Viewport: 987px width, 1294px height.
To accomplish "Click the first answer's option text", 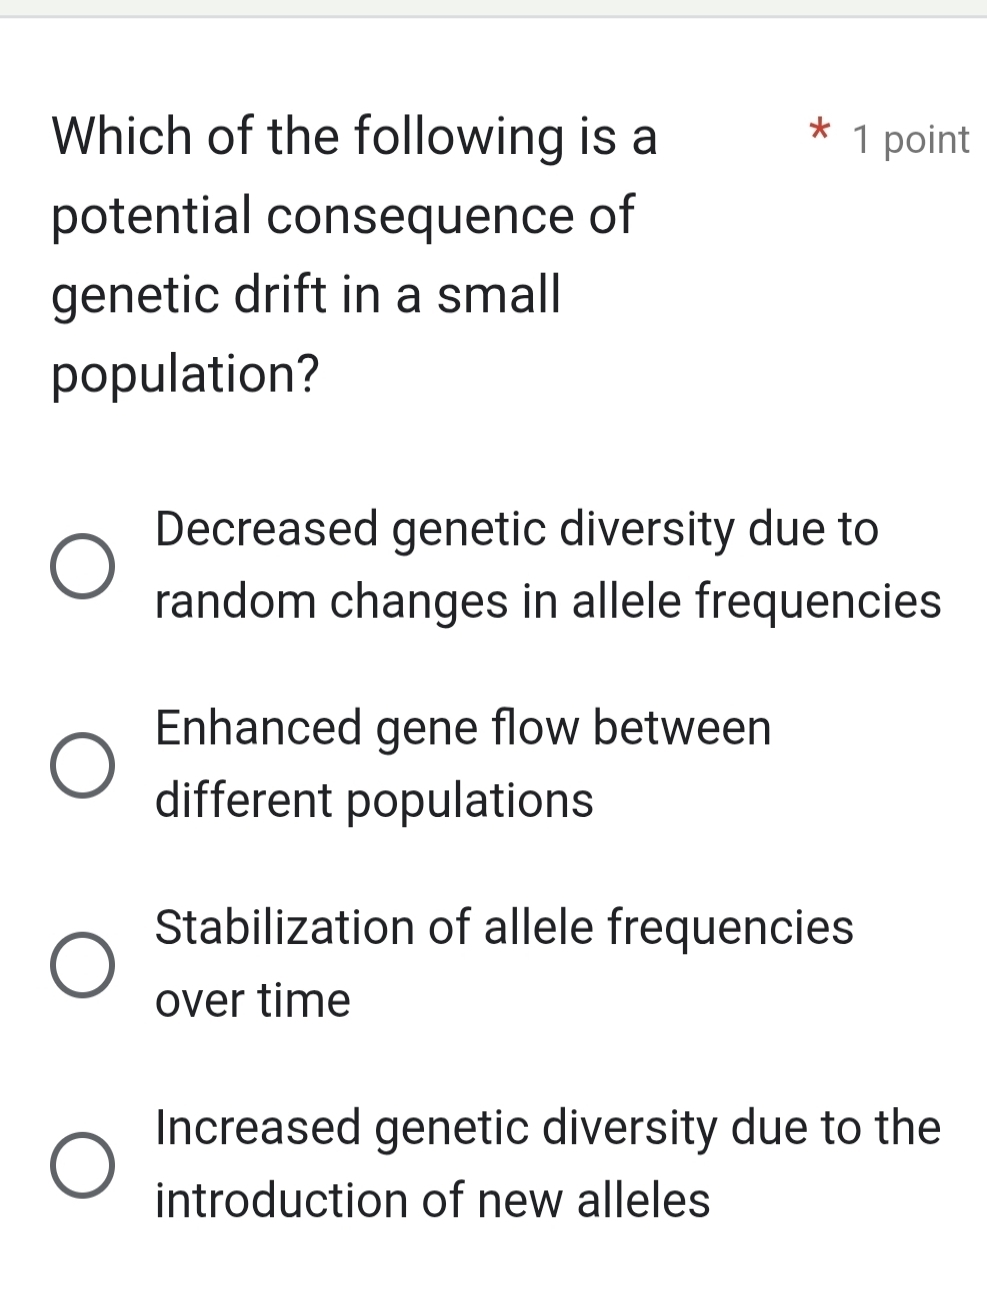I will click(516, 529).
